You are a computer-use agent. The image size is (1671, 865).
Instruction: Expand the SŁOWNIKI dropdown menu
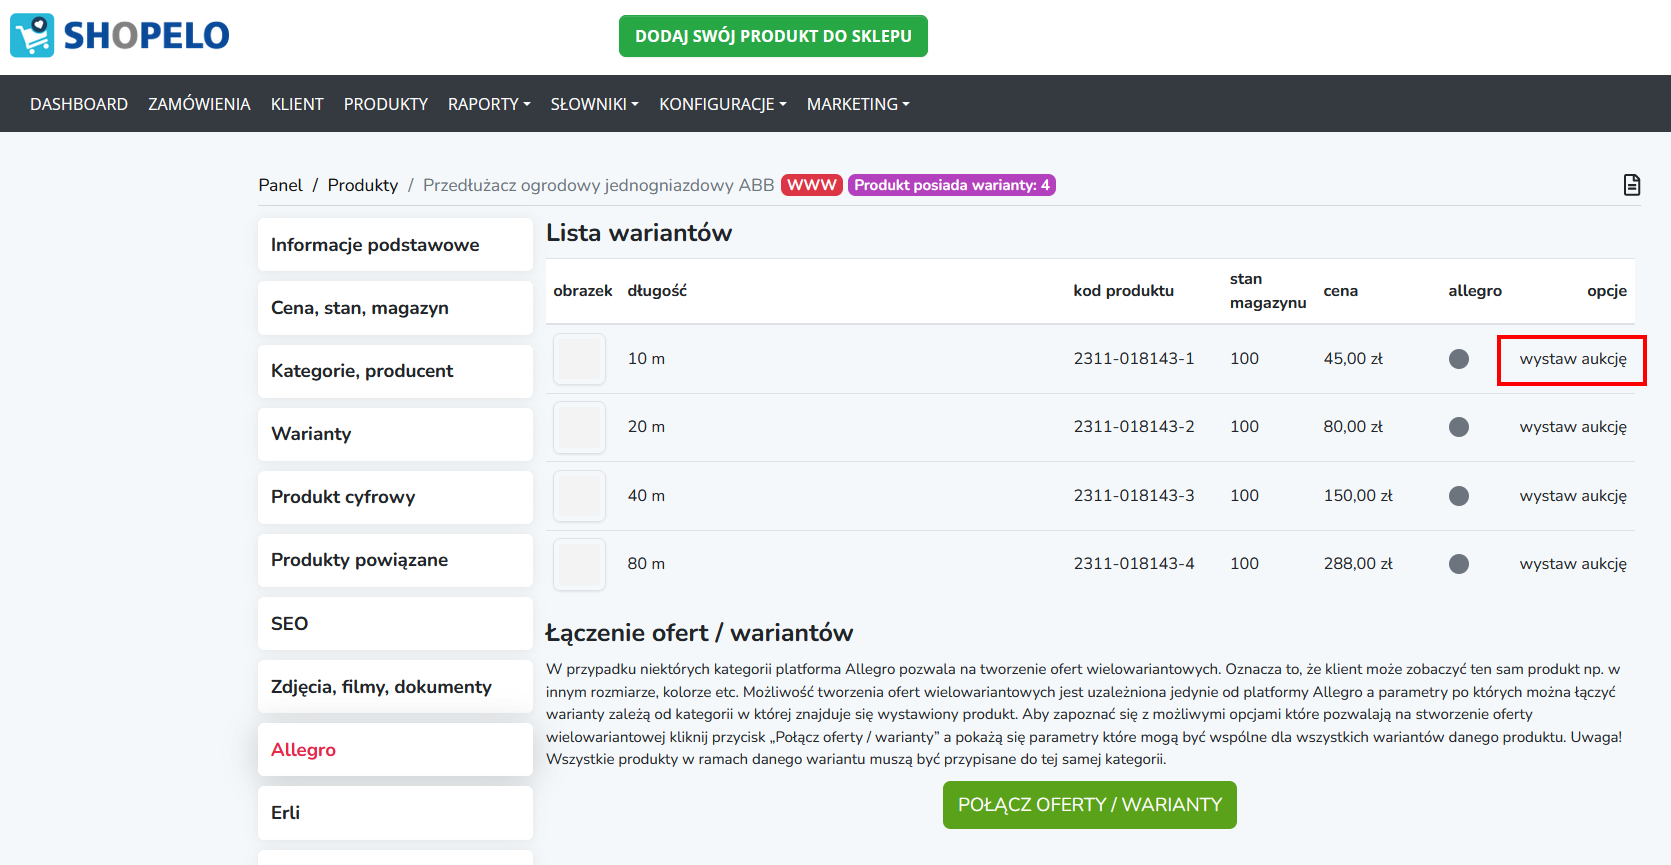pos(594,104)
